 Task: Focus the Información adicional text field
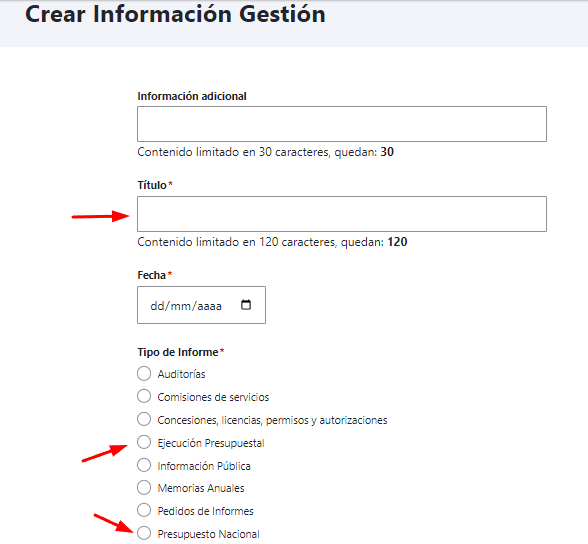coord(342,124)
